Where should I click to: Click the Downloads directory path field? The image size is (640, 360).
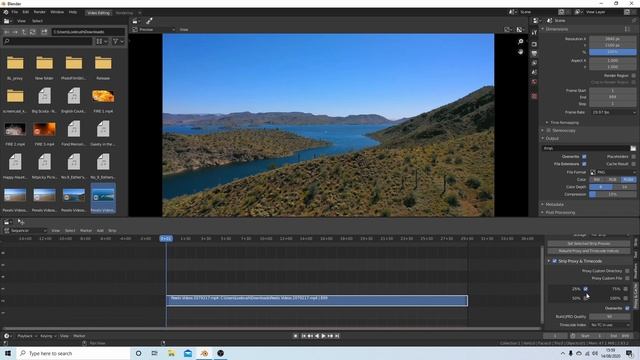(x=88, y=31)
